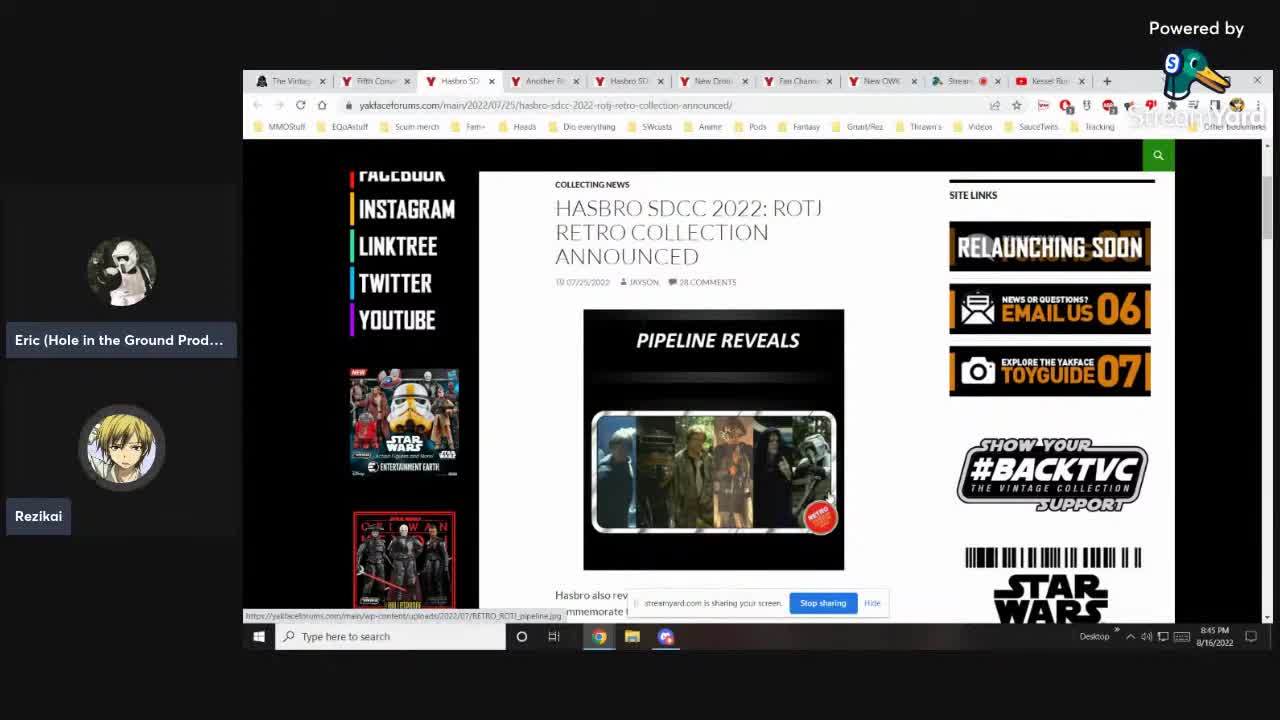Open the Anime bookmark folder
The image size is (1280, 720).
point(703,127)
